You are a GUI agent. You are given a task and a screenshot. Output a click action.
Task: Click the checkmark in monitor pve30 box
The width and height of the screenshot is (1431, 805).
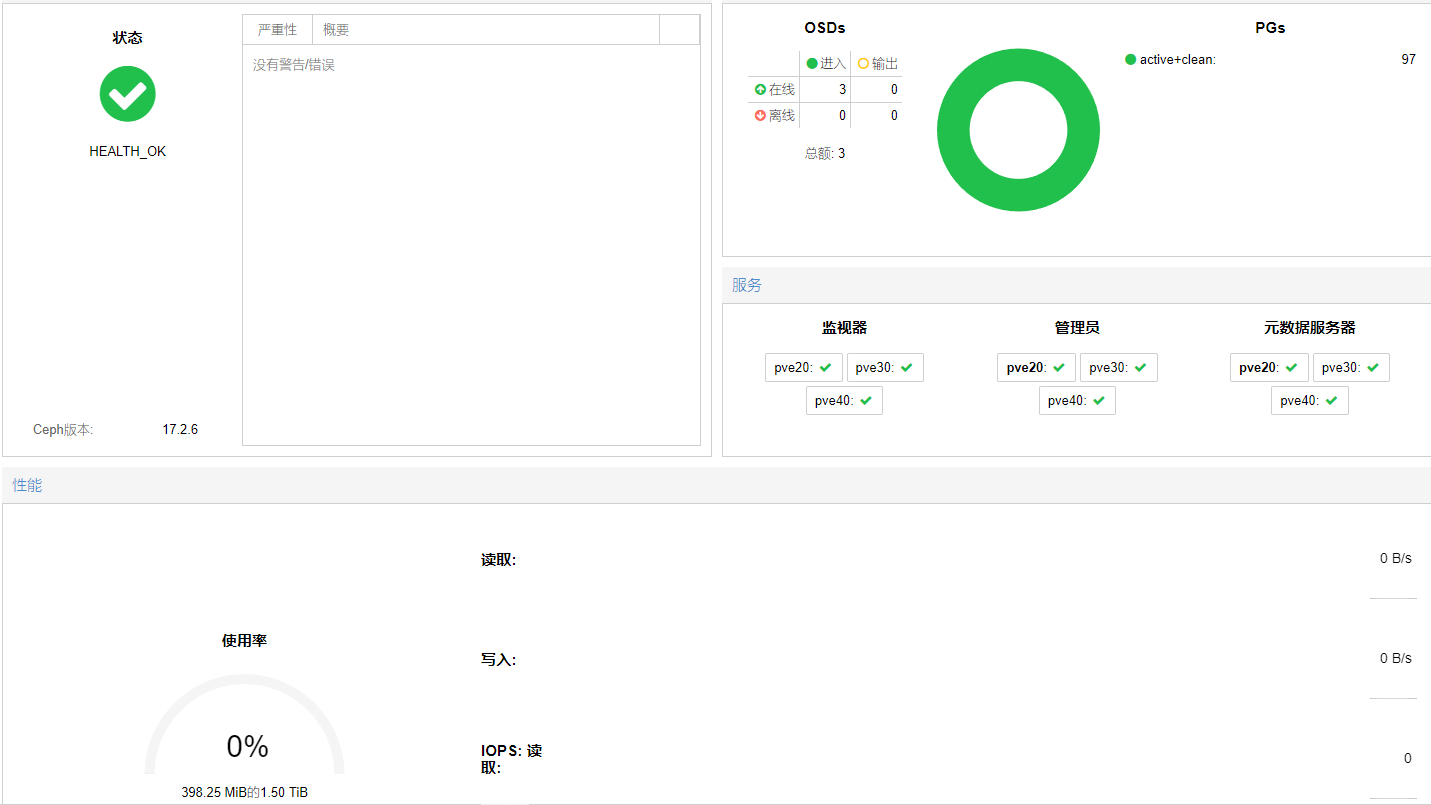coord(907,367)
